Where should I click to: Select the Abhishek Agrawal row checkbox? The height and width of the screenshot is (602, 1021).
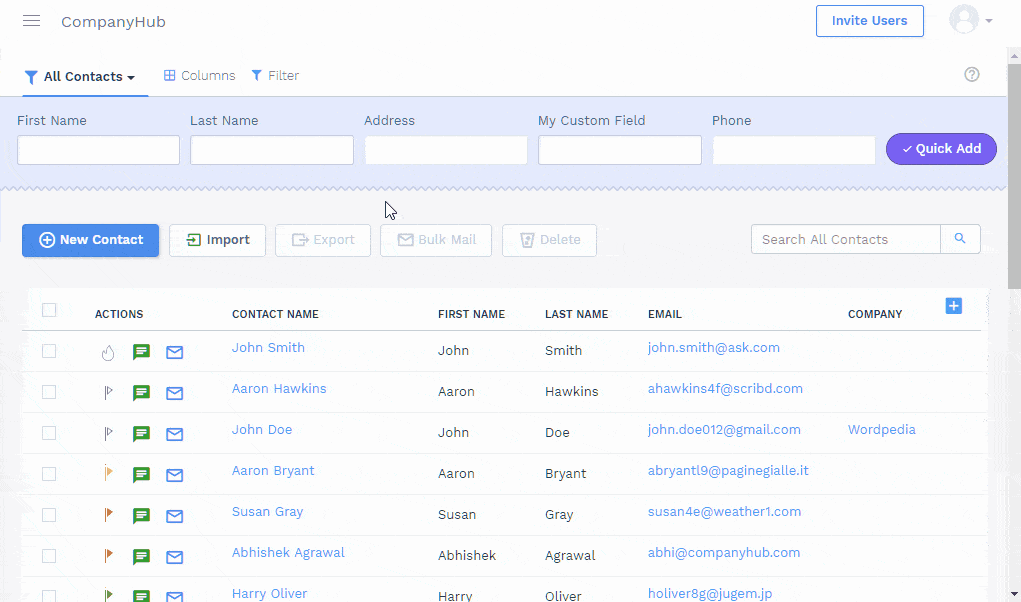pyautogui.click(x=49, y=556)
